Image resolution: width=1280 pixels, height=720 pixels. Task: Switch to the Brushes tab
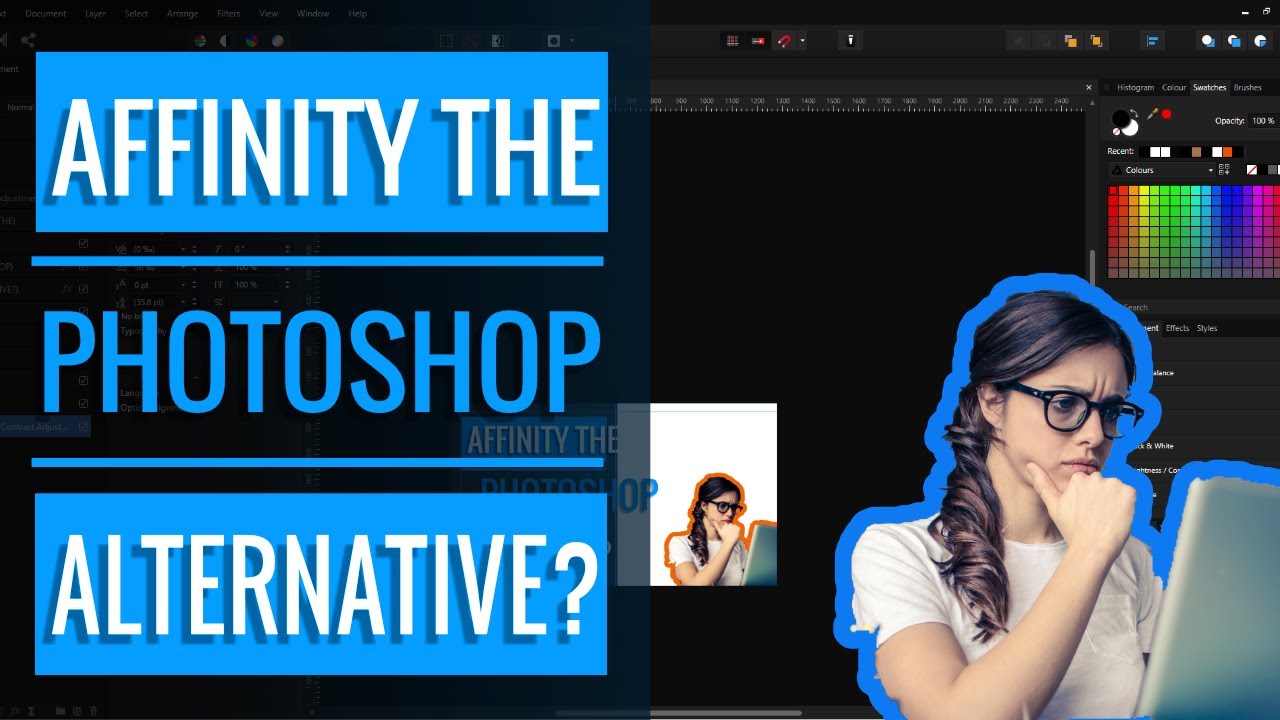(x=1247, y=88)
